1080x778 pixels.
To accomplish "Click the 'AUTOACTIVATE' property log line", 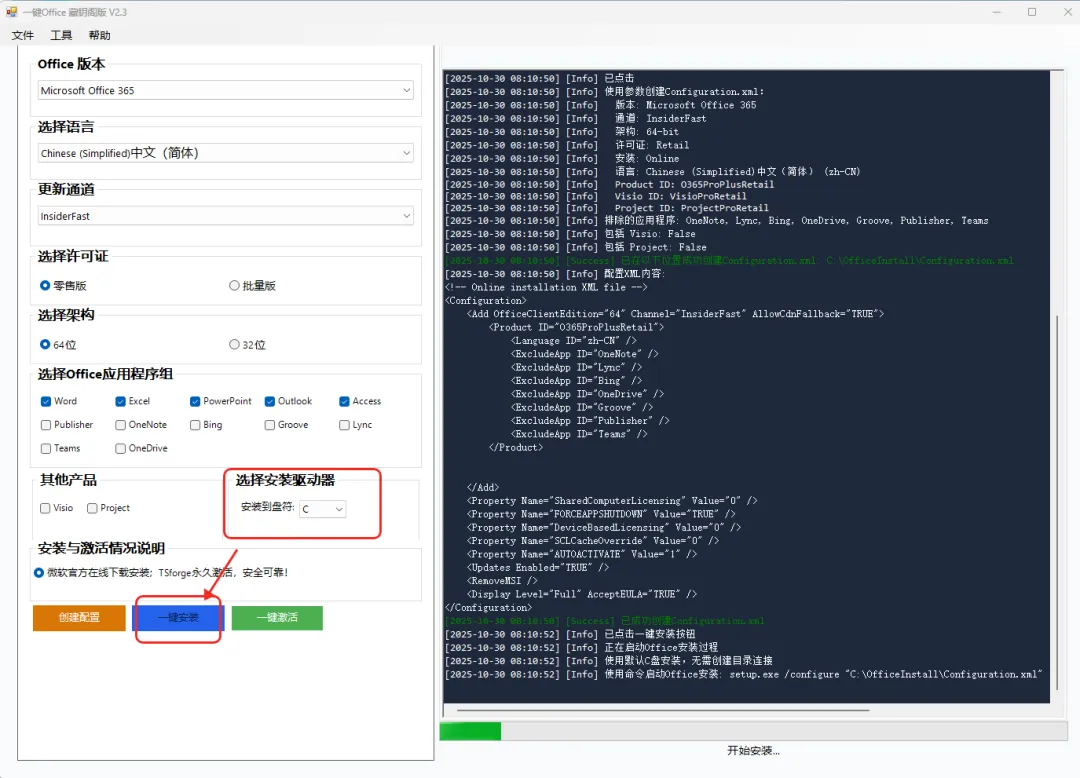I will (x=582, y=554).
